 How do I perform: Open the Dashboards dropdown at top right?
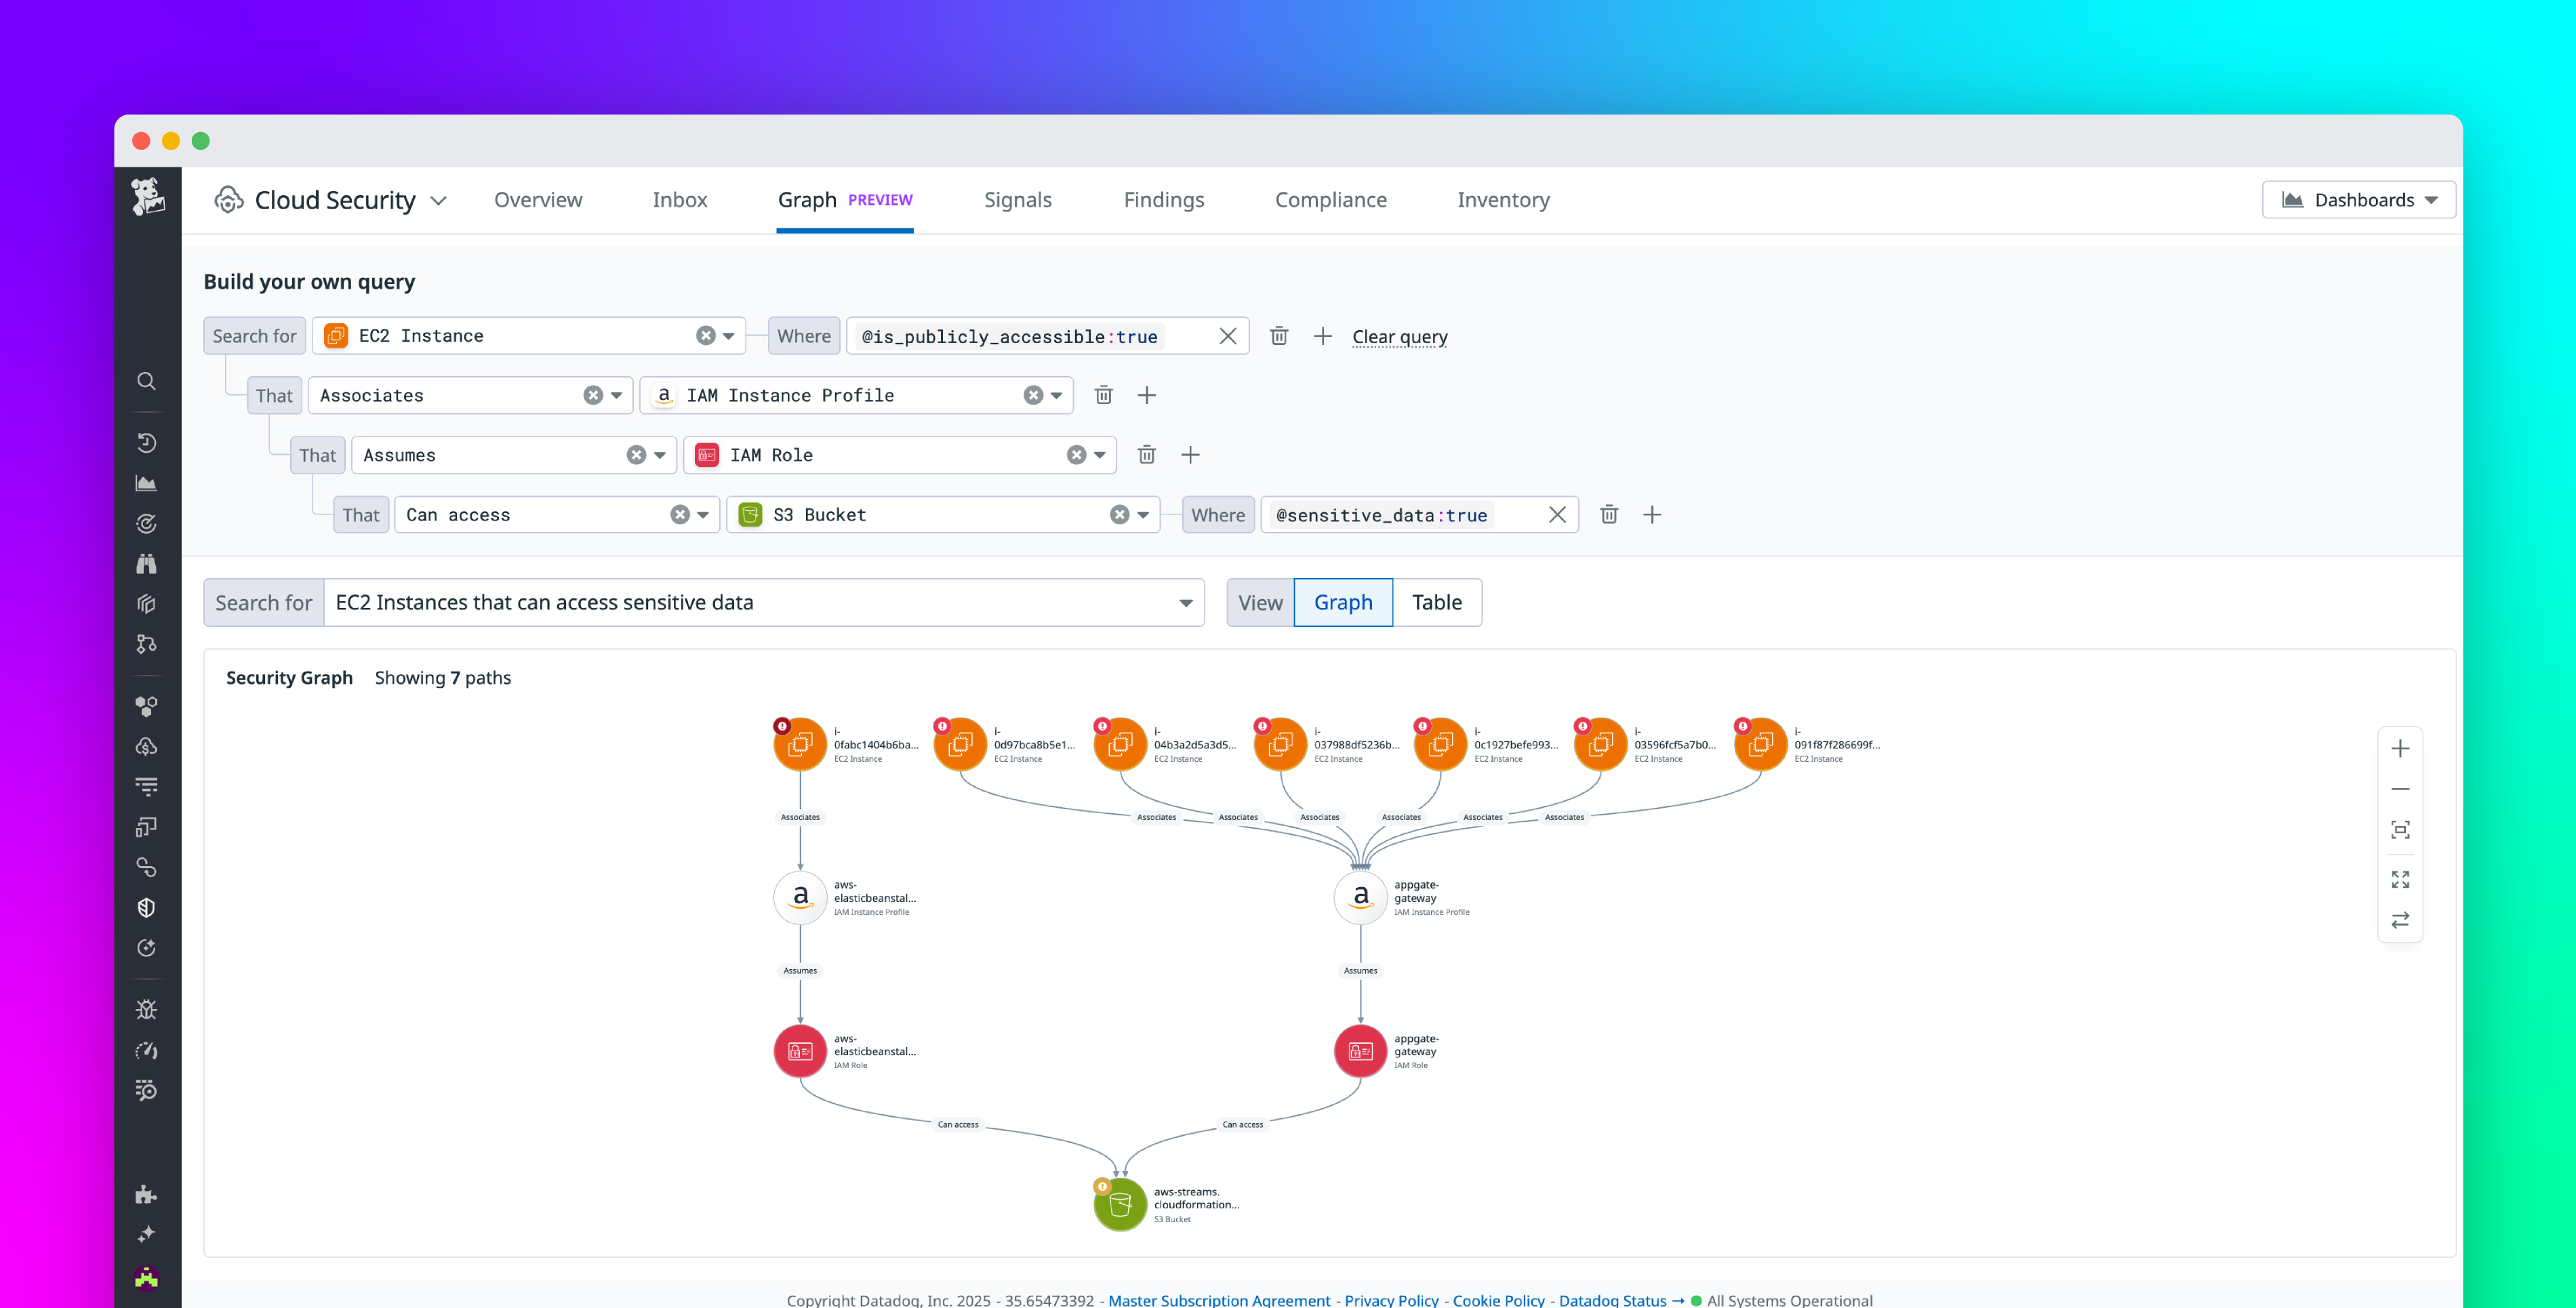[x=2358, y=199]
